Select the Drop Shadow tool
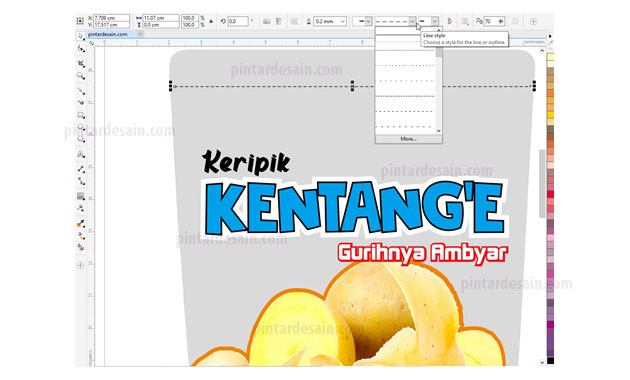Image resolution: width=630 pixels, height=380 pixels. pos(81,196)
